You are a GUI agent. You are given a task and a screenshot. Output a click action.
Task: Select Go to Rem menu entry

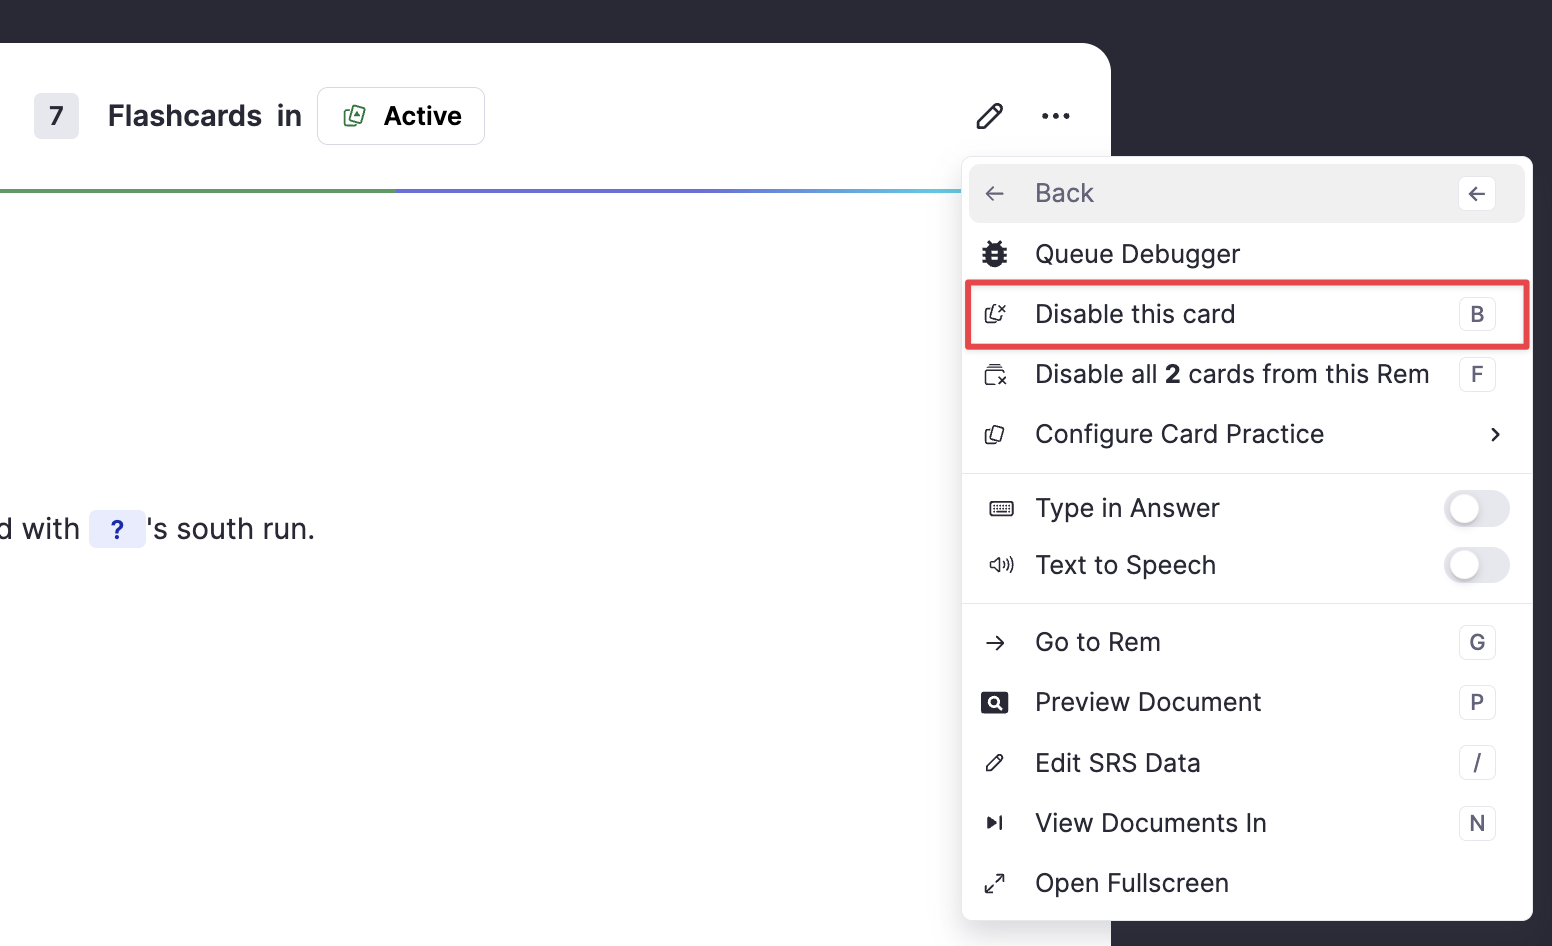click(x=1097, y=642)
